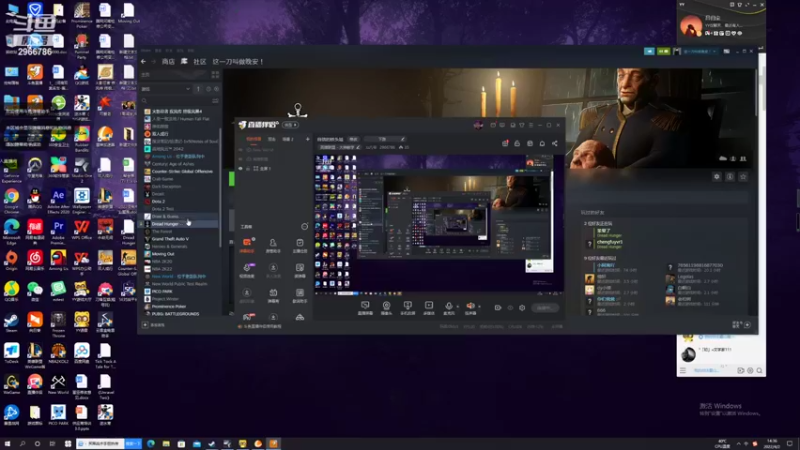Switch Steam library to grid view icon
The height and width of the screenshot is (450, 800).
coord(215,74)
